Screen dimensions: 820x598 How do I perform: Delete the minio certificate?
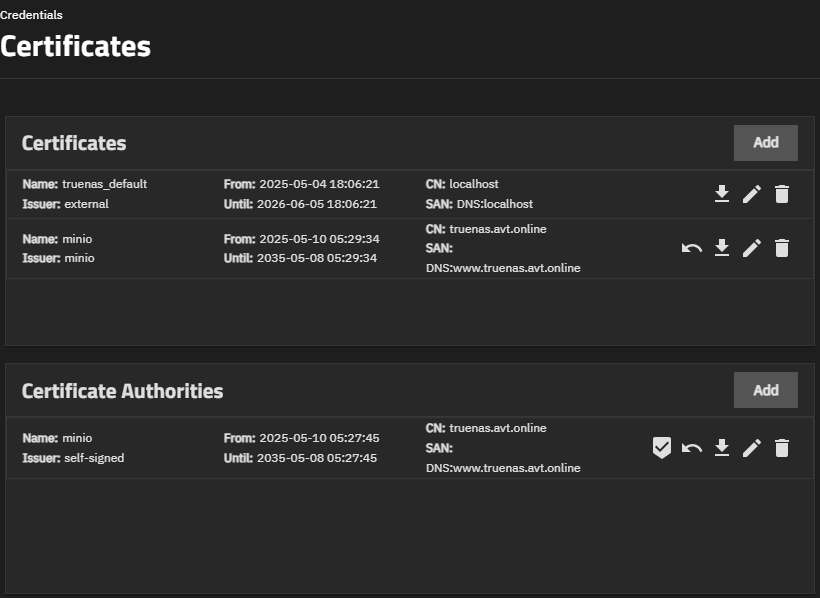782,248
